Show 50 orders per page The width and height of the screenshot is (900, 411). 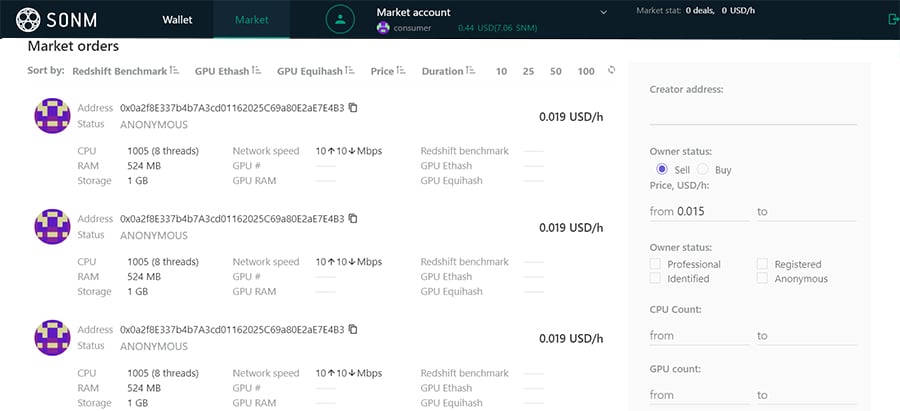coord(555,71)
